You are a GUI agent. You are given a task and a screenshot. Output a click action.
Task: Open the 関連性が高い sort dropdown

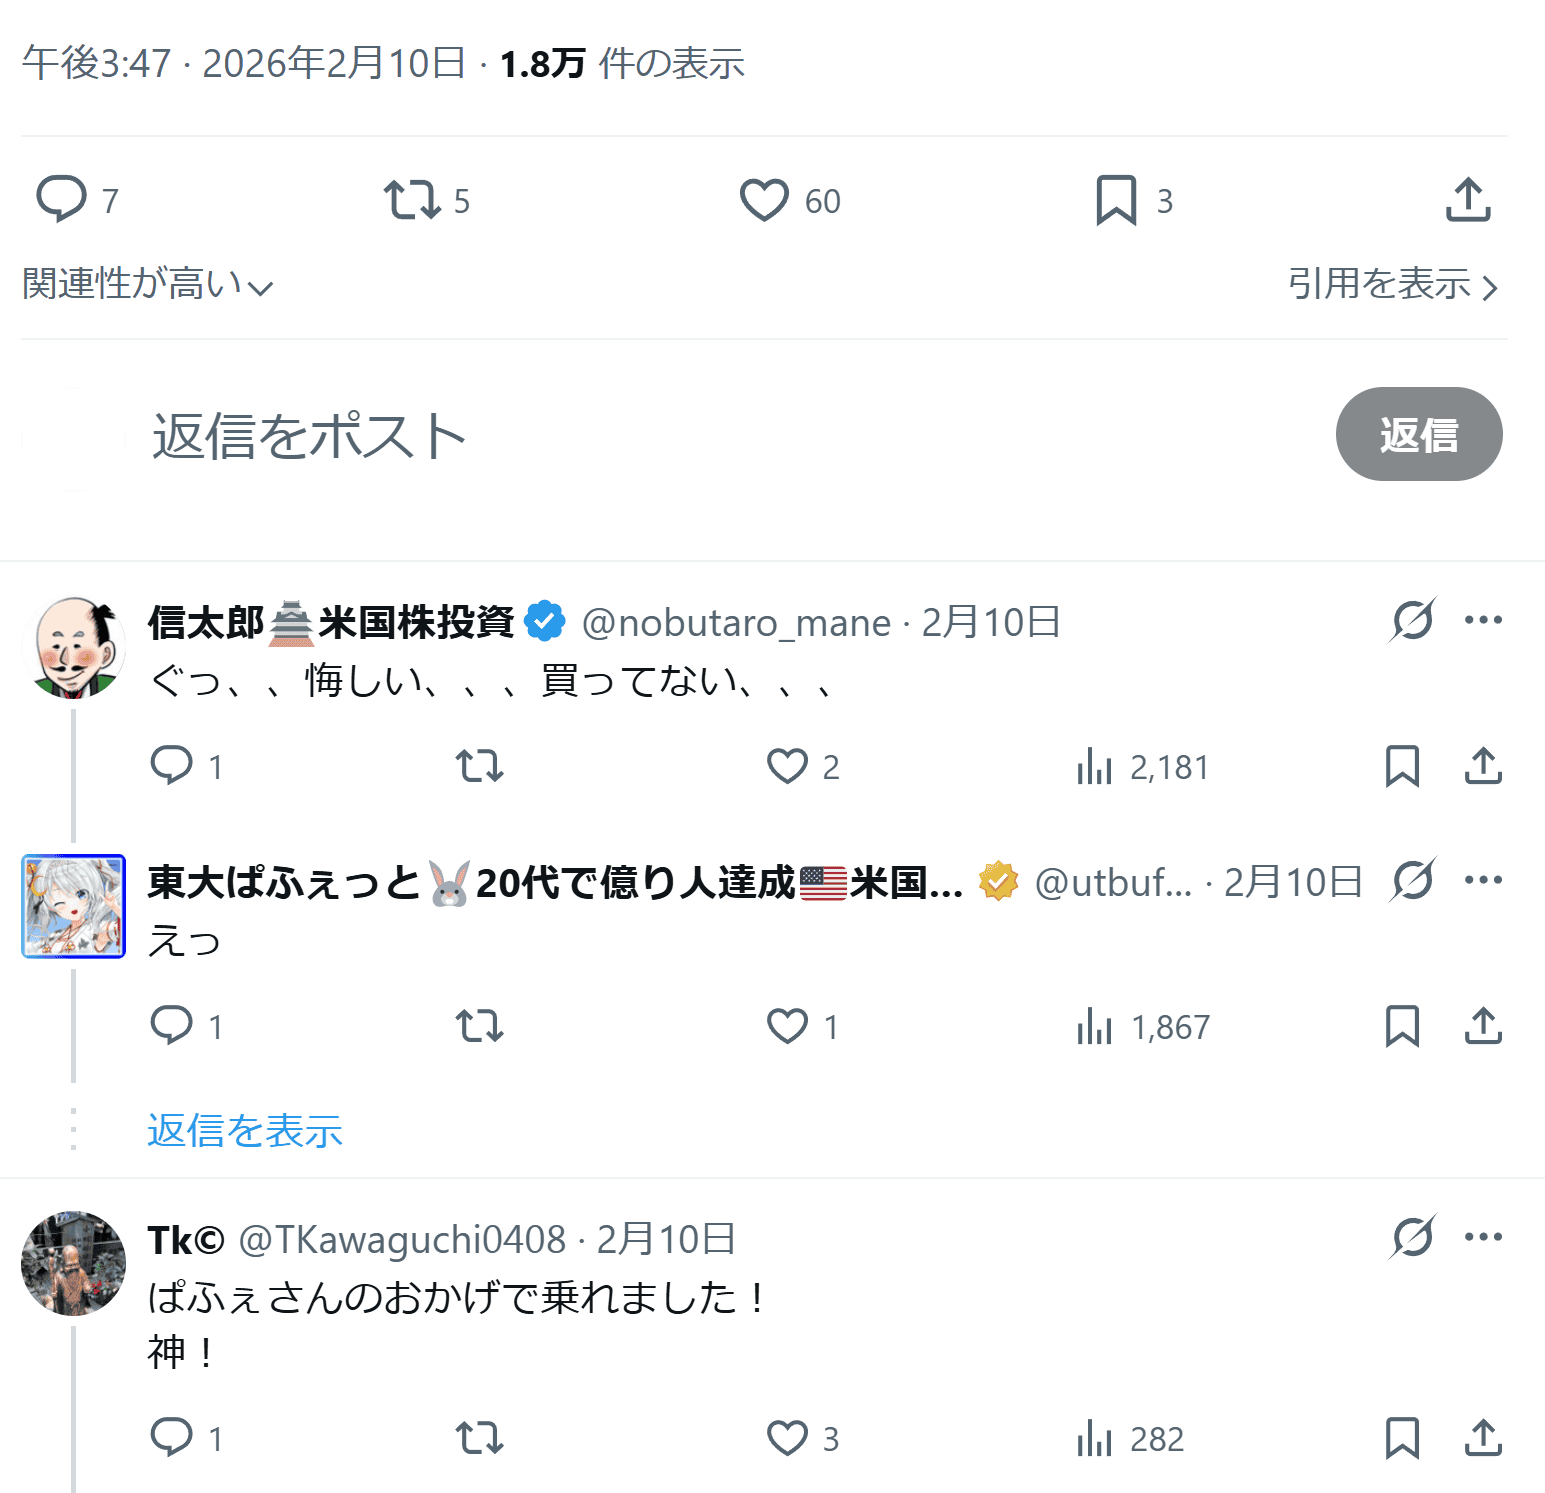point(147,285)
